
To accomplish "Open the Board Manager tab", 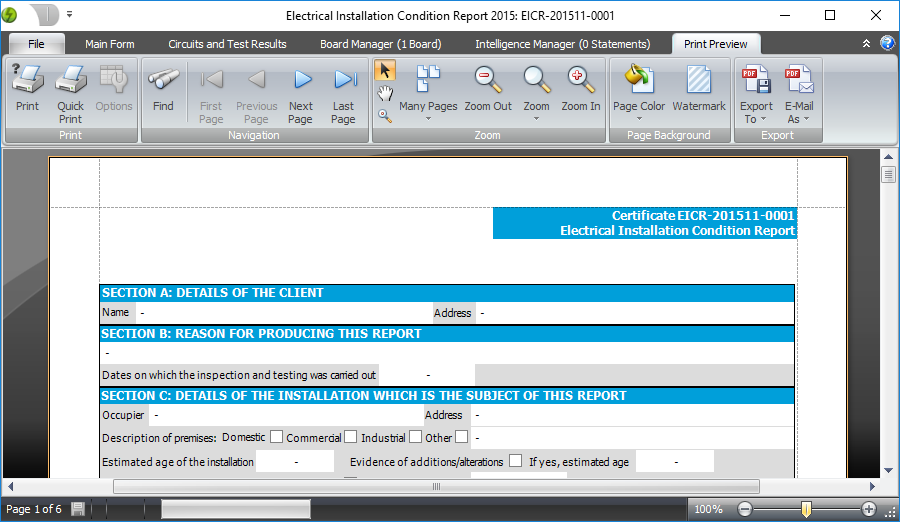I will click(379, 44).
